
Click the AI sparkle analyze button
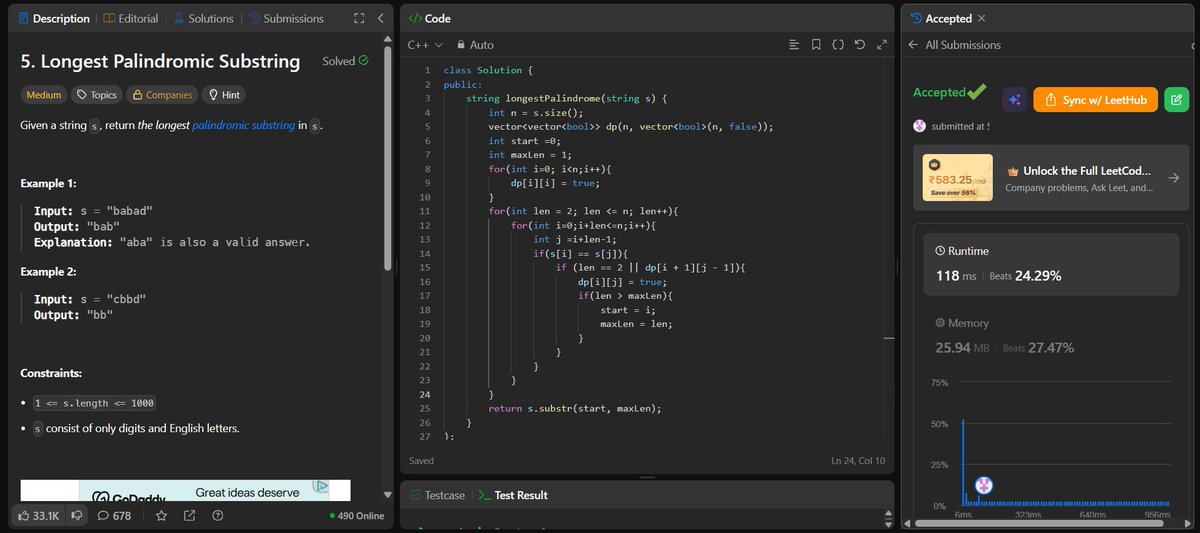pos(1014,99)
